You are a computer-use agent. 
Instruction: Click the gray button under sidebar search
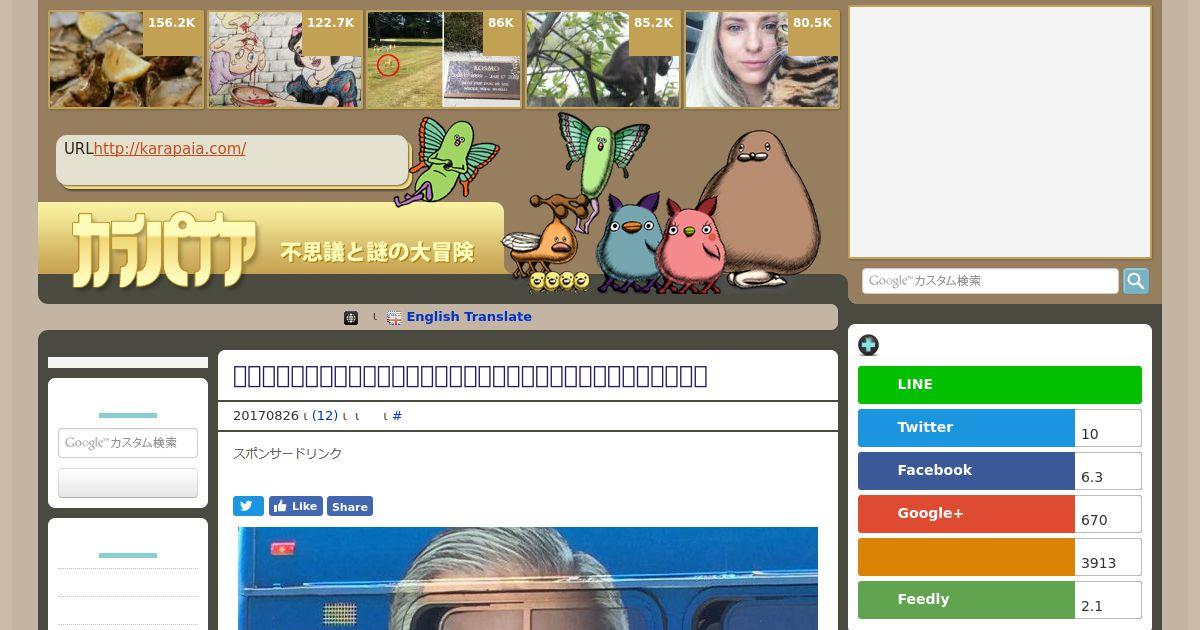click(128, 483)
